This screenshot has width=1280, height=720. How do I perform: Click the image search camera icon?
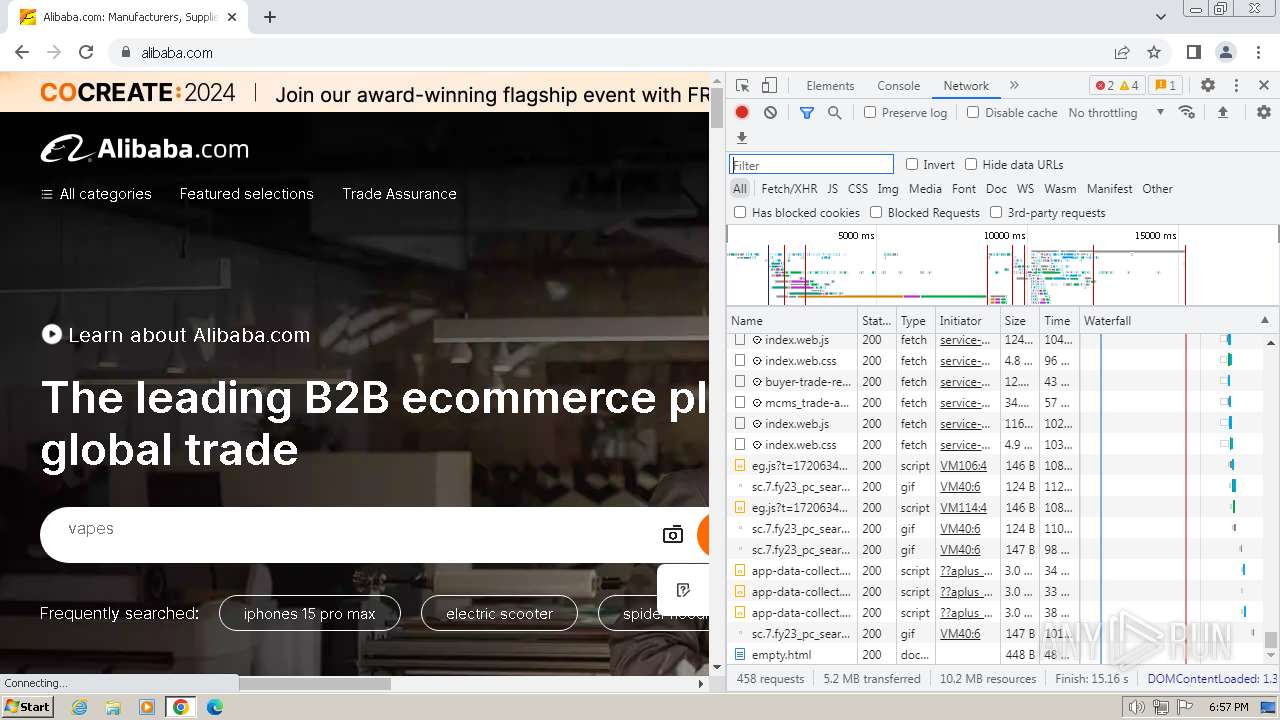click(x=673, y=535)
